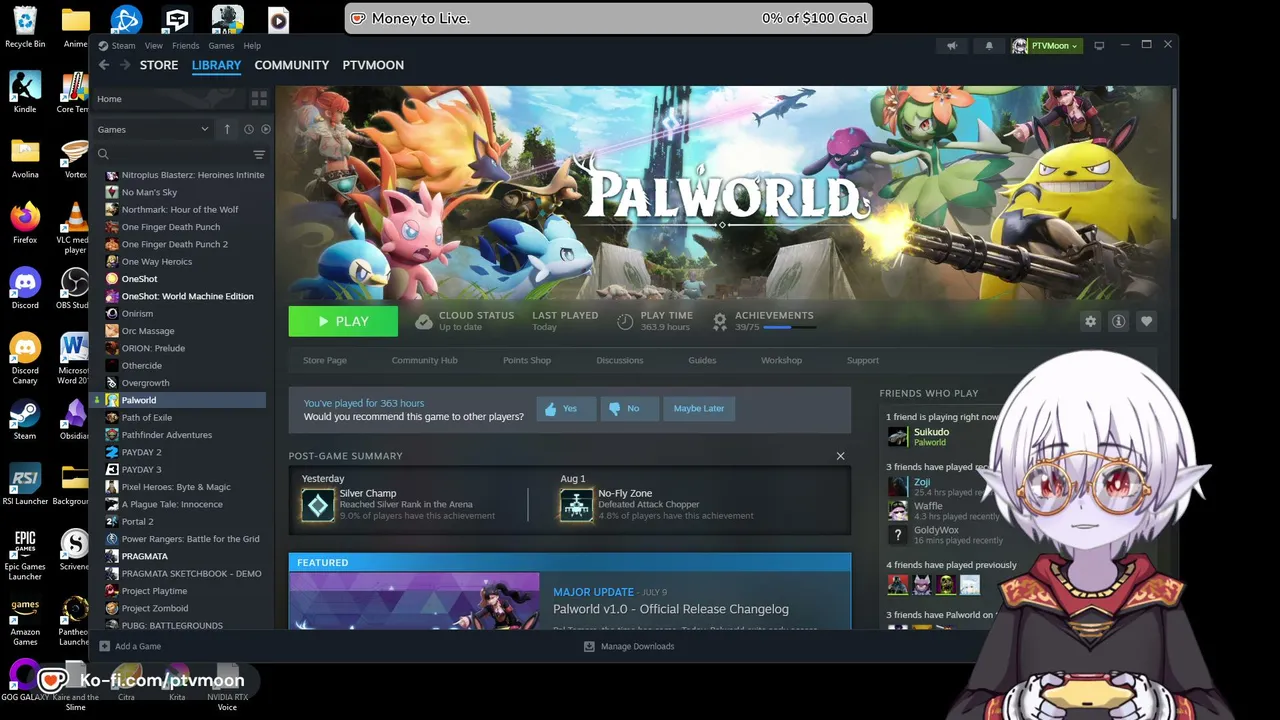Open the Friends menu
The width and height of the screenshot is (1280, 720).
(x=185, y=46)
